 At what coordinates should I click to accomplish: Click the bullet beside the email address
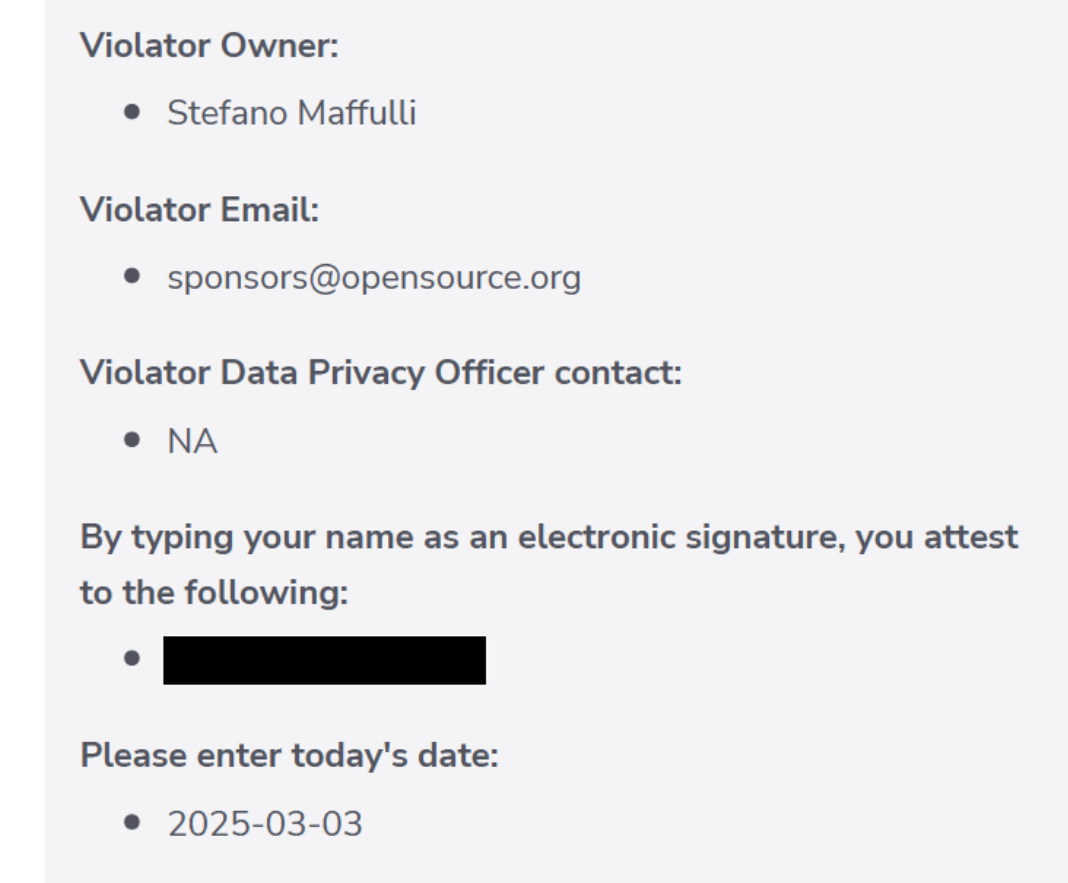tap(132, 276)
